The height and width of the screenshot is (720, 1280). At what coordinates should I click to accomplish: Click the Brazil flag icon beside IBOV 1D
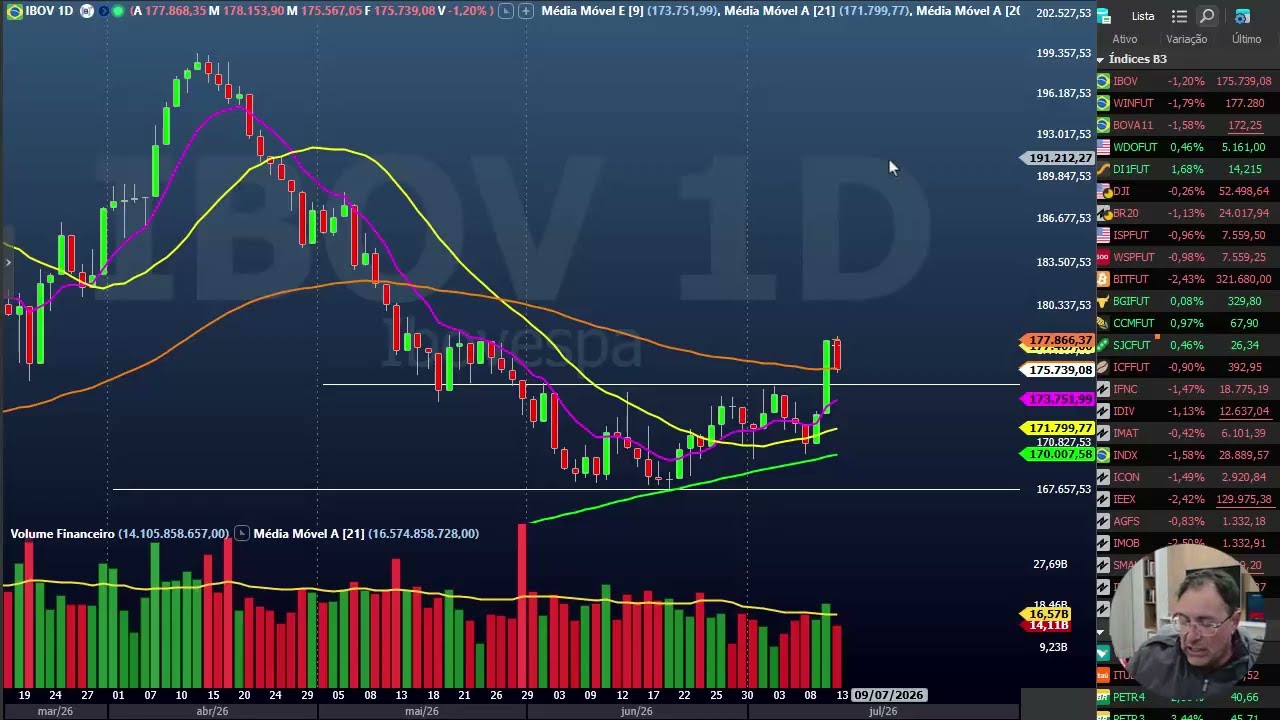(14, 11)
